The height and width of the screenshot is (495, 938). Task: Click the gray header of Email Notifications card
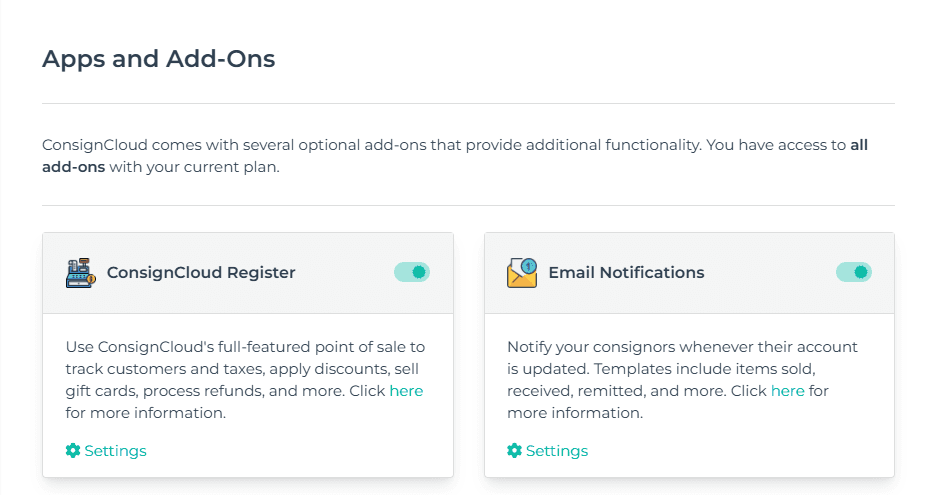pyautogui.click(x=689, y=273)
